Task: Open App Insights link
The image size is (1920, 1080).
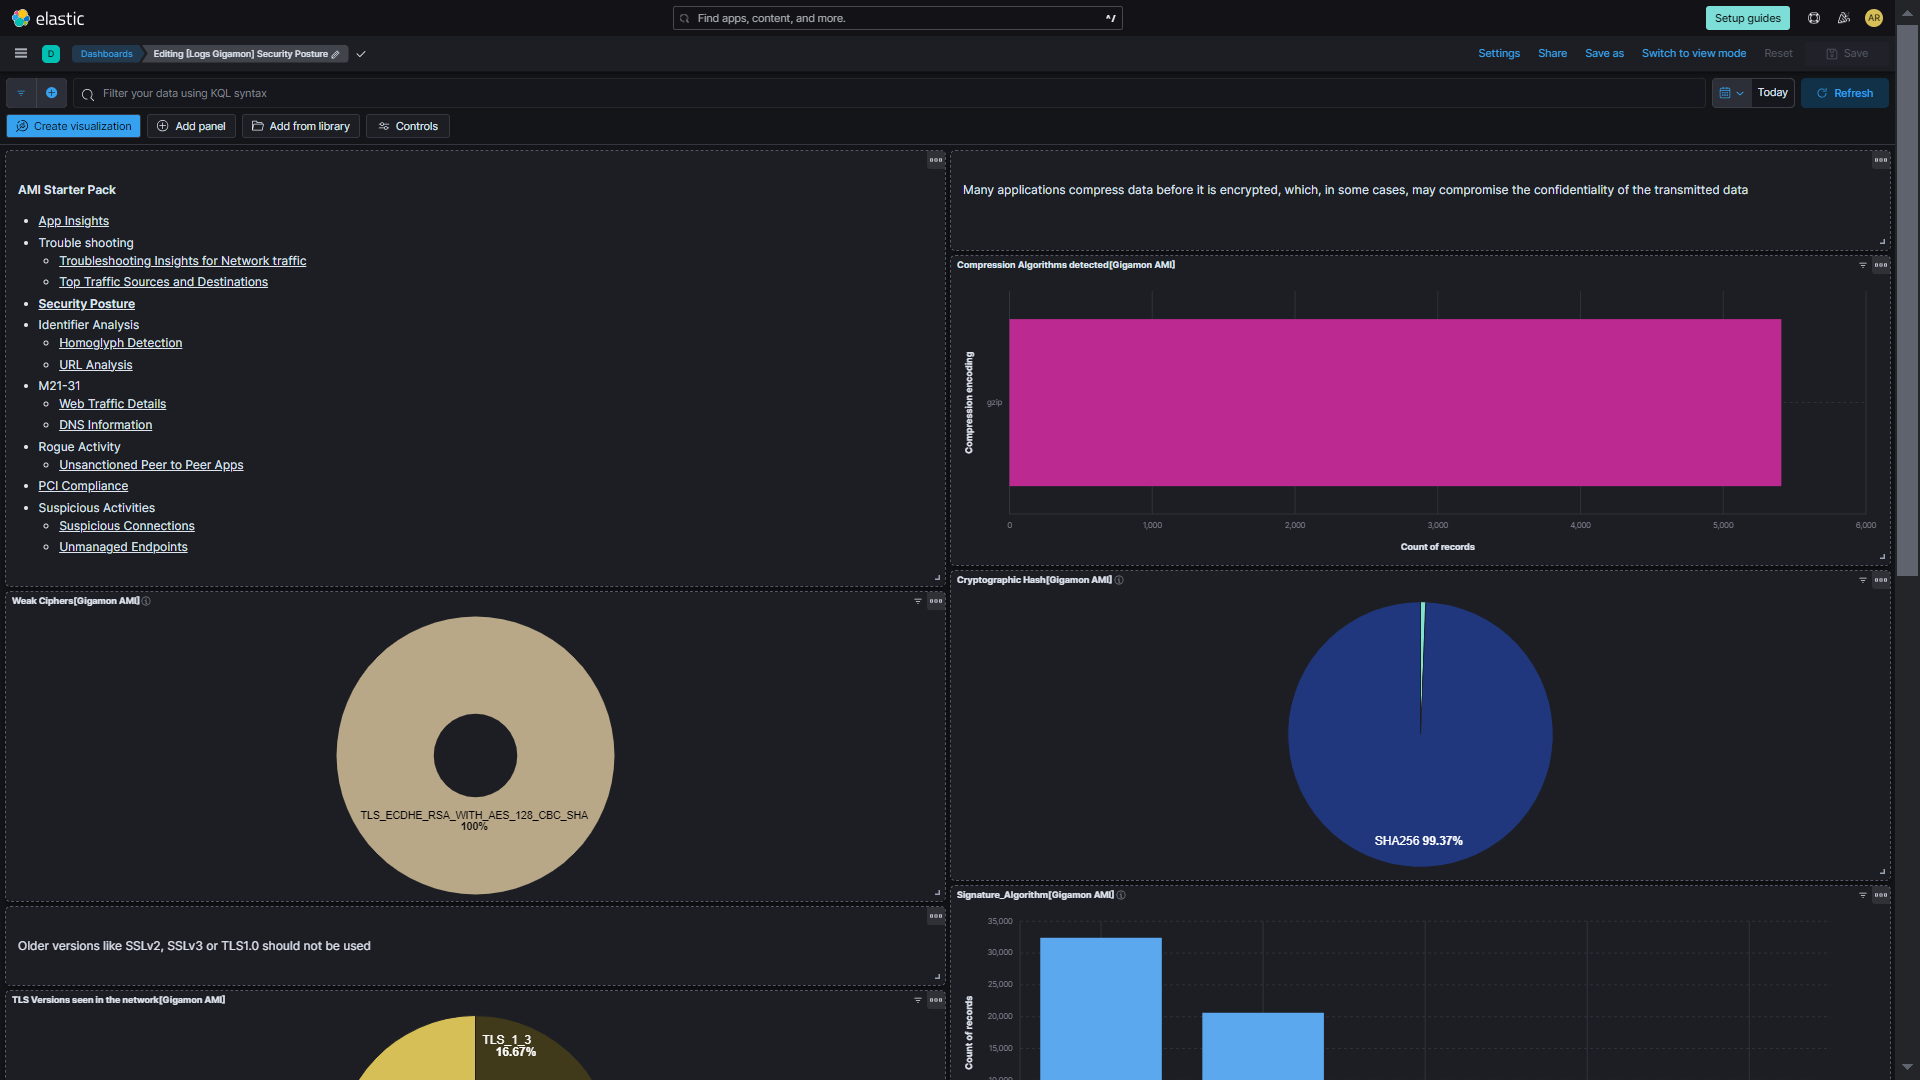Action: click(74, 221)
